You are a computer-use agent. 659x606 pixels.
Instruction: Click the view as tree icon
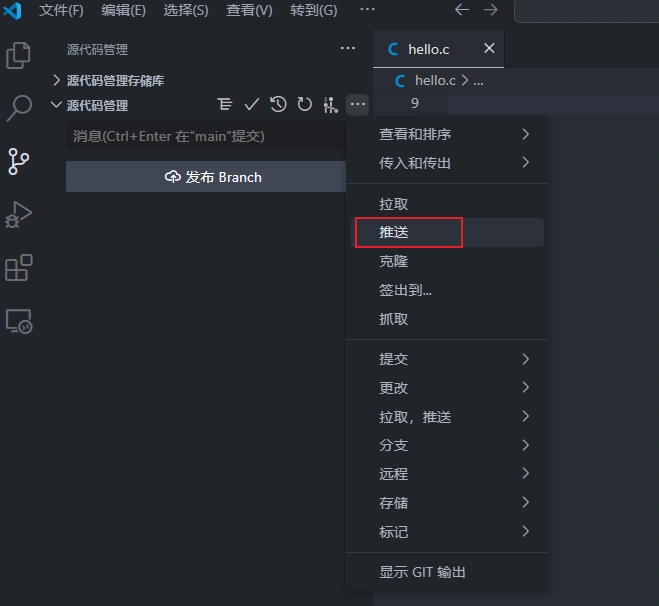pyautogui.click(x=224, y=104)
